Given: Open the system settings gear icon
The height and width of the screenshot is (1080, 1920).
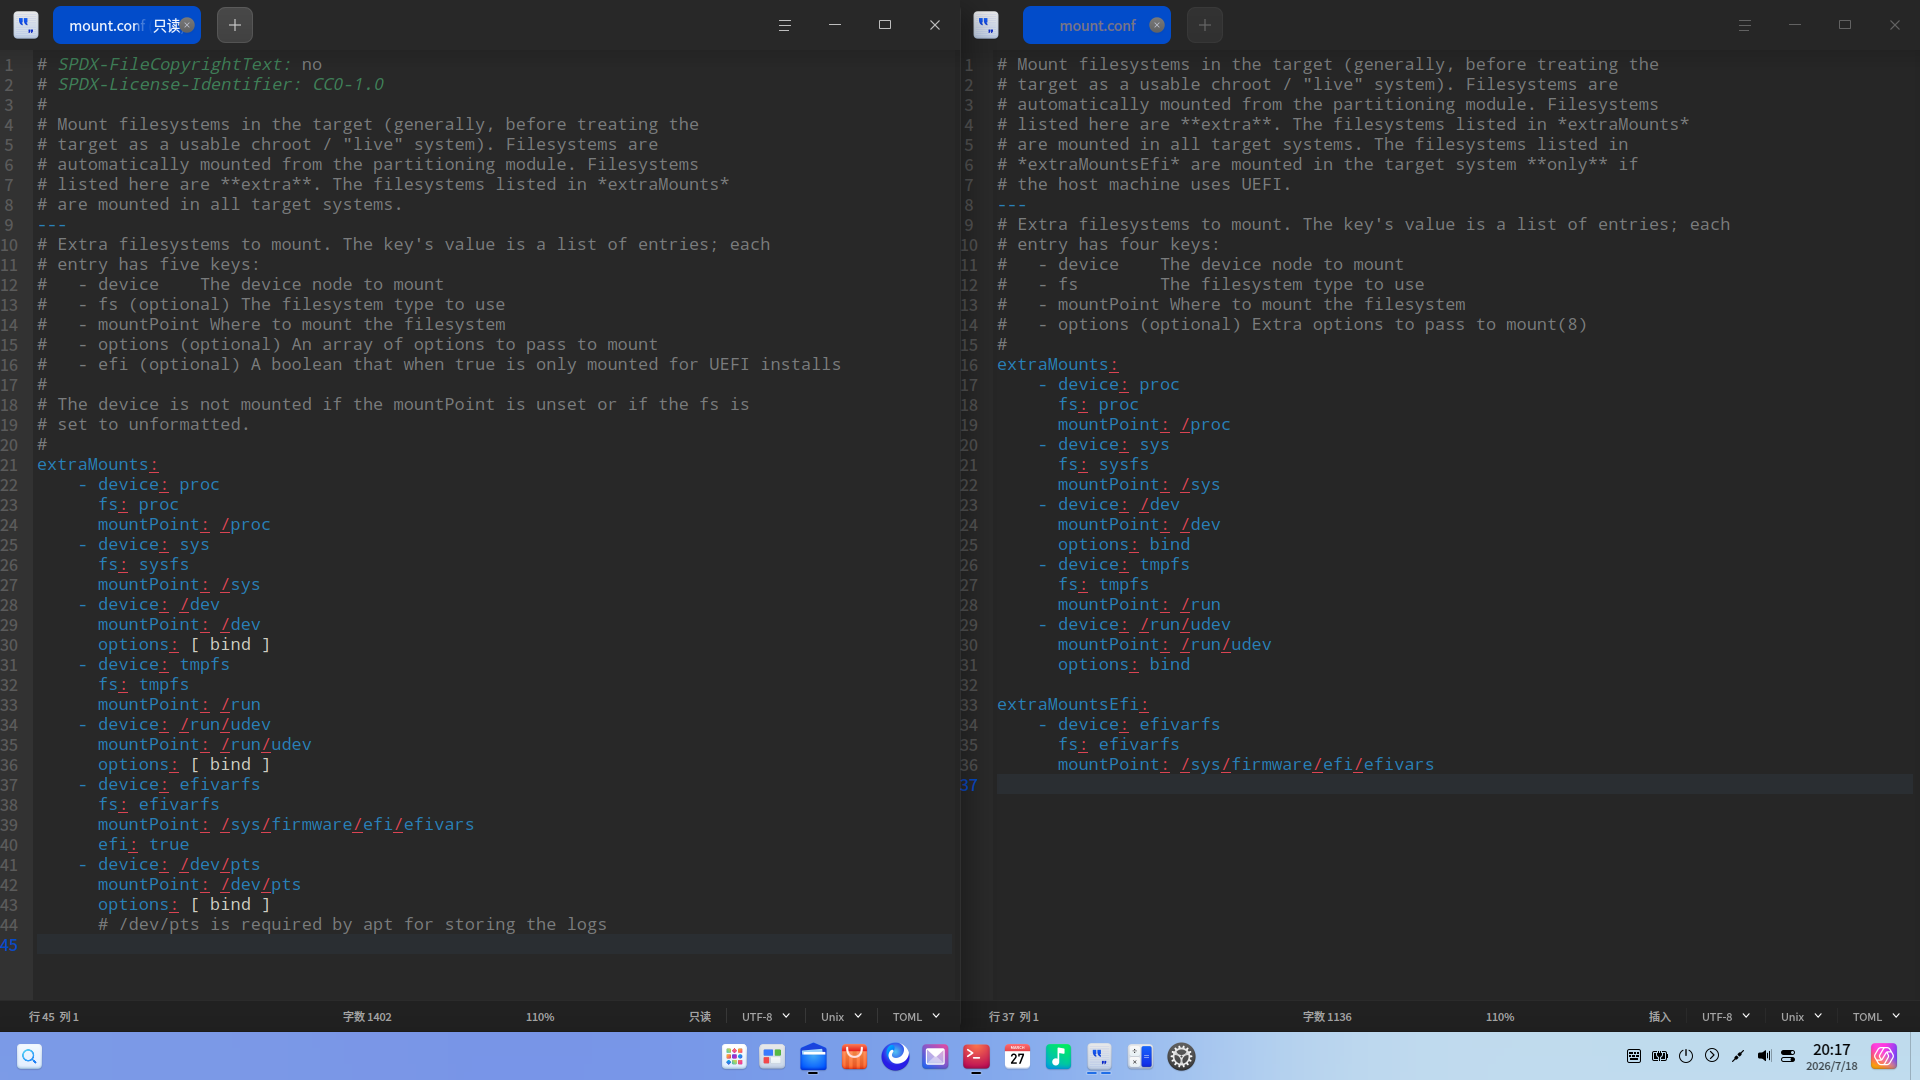Looking at the screenshot, I should click(1181, 1056).
